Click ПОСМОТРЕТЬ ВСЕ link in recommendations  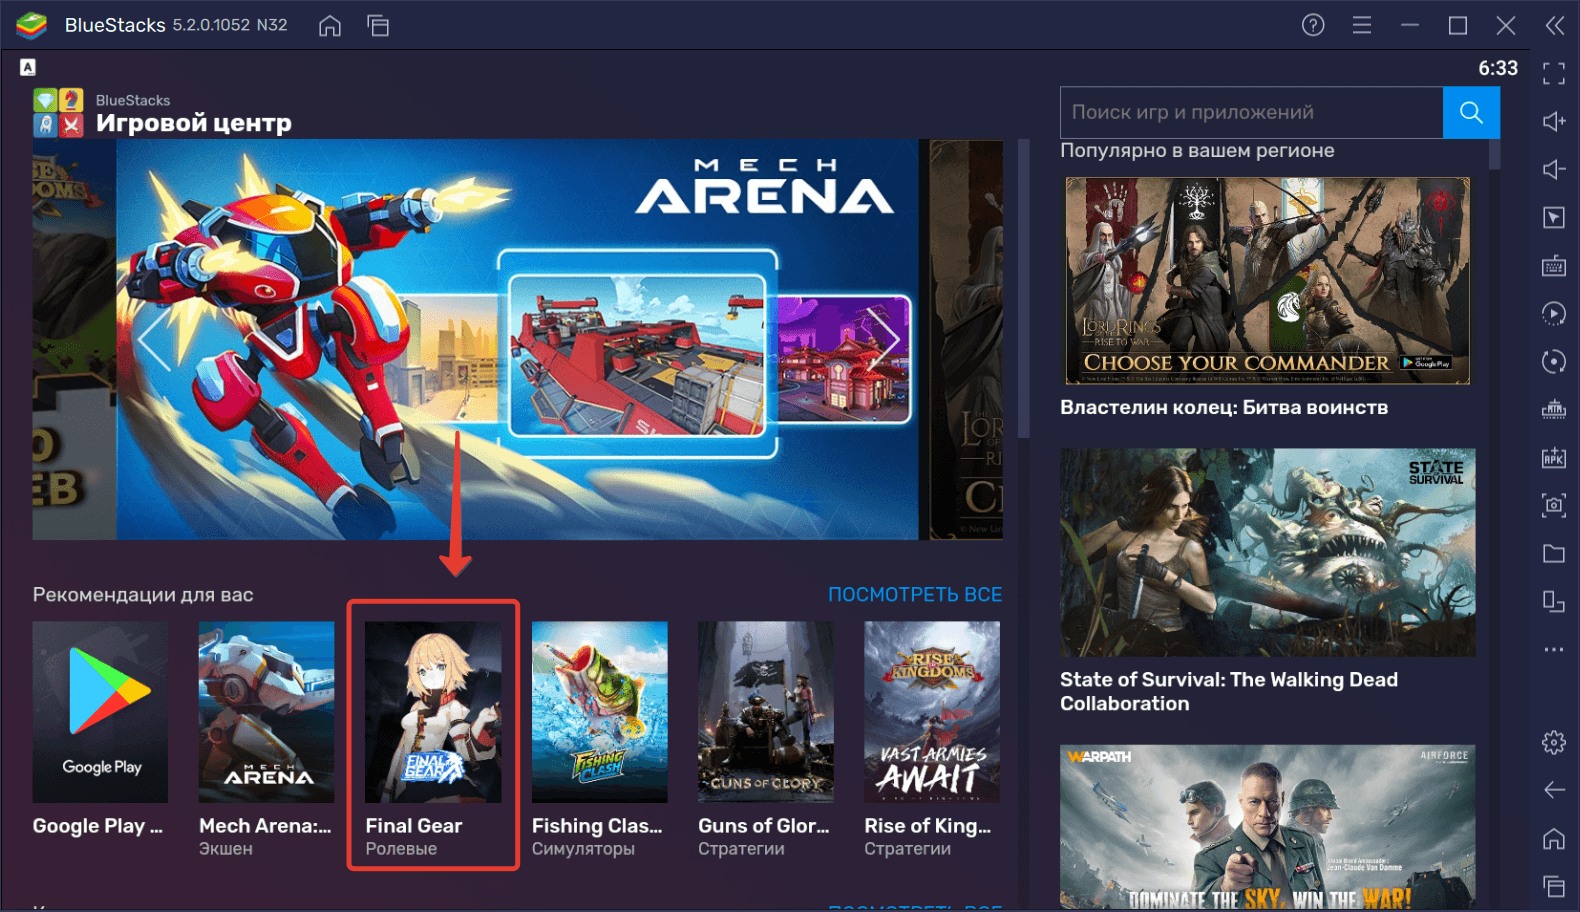(x=915, y=594)
